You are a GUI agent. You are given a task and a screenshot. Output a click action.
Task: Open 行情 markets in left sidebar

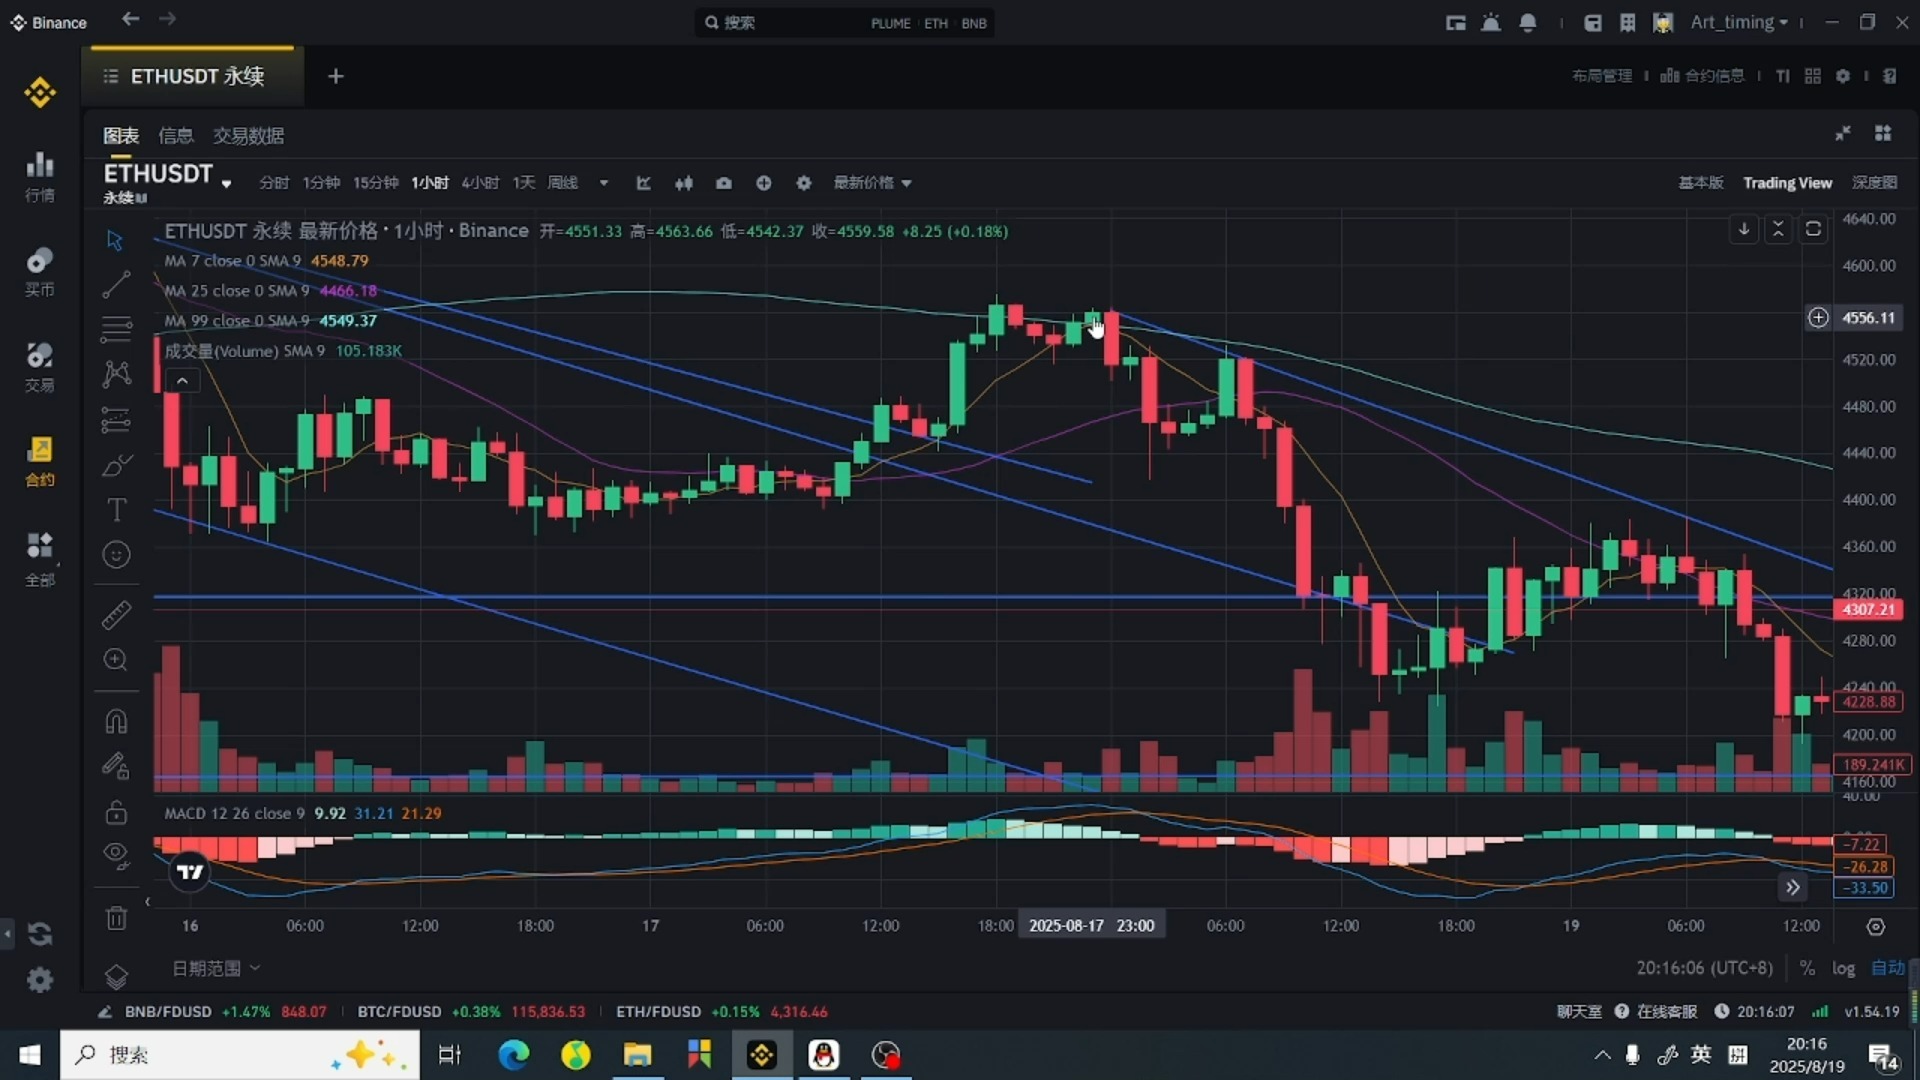(40, 176)
